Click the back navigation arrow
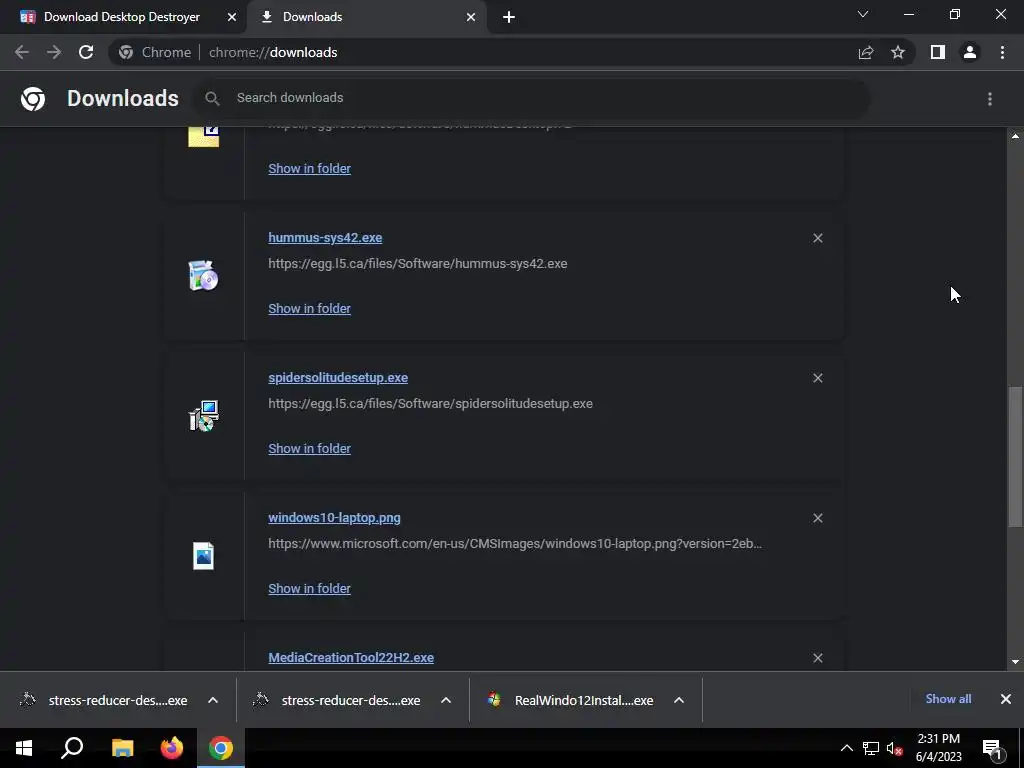The image size is (1024, 768). [x=22, y=52]
